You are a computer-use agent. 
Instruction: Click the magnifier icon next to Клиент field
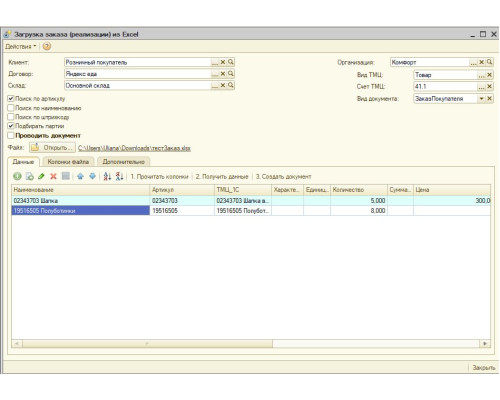[231, 62]
